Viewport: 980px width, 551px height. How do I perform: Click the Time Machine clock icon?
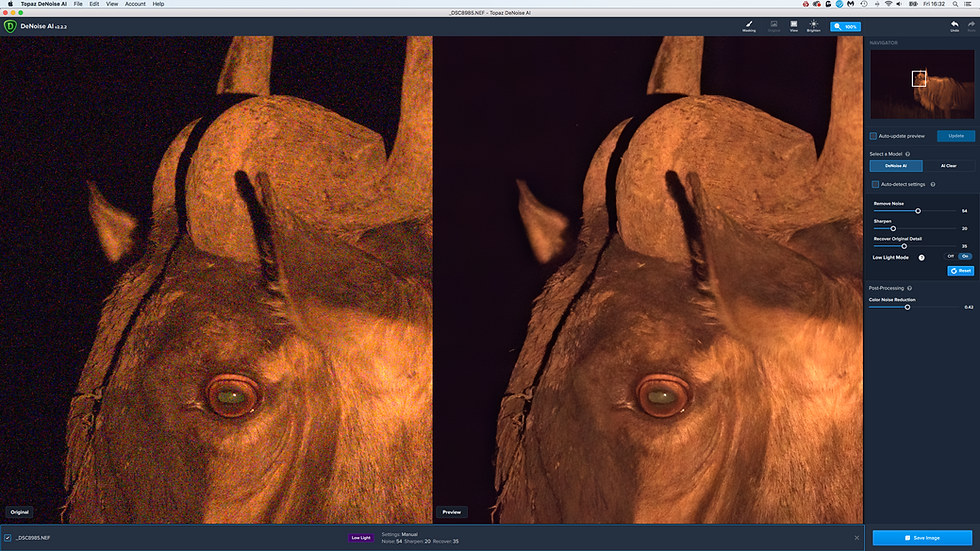point(864,4)
